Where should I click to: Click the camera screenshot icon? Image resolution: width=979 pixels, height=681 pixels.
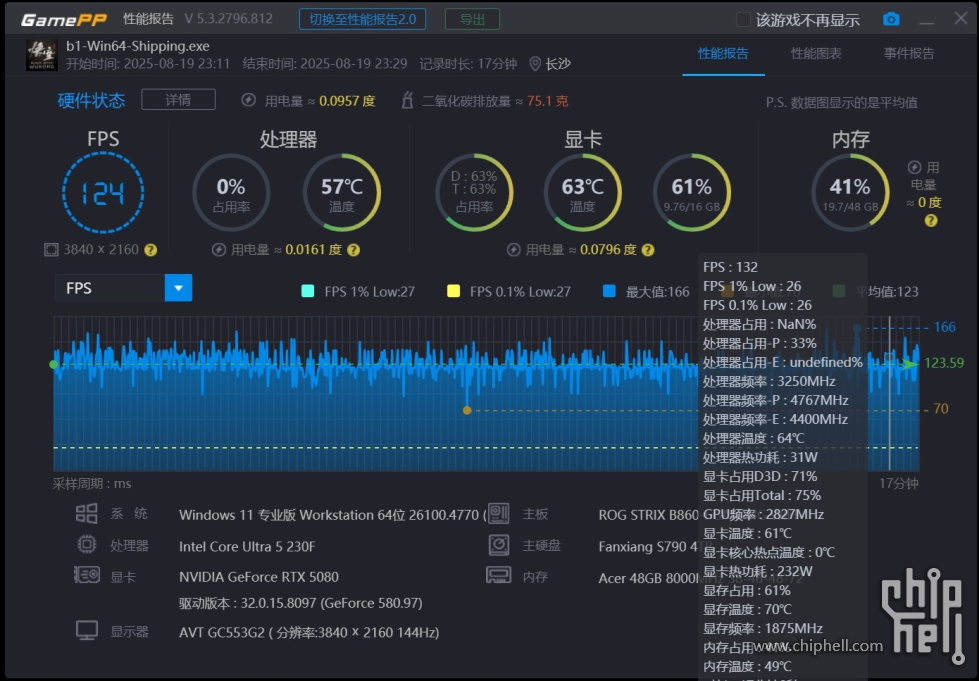click(x=891, y=19)
